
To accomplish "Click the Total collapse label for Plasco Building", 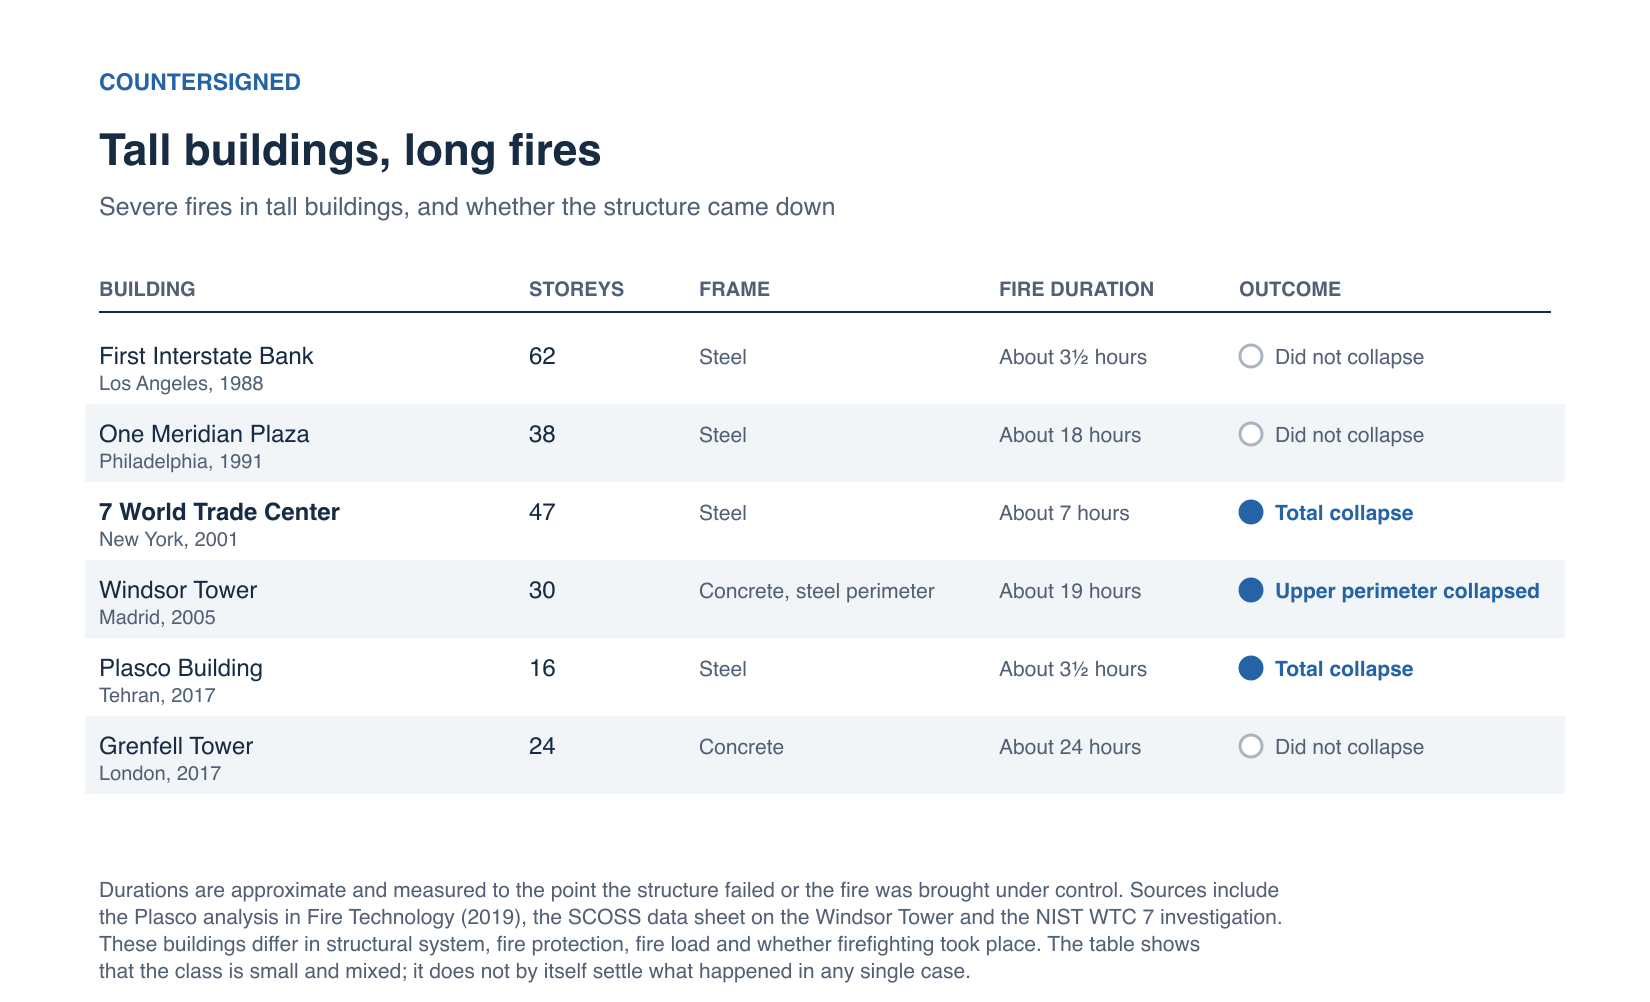I will (x=1344, y=669).
